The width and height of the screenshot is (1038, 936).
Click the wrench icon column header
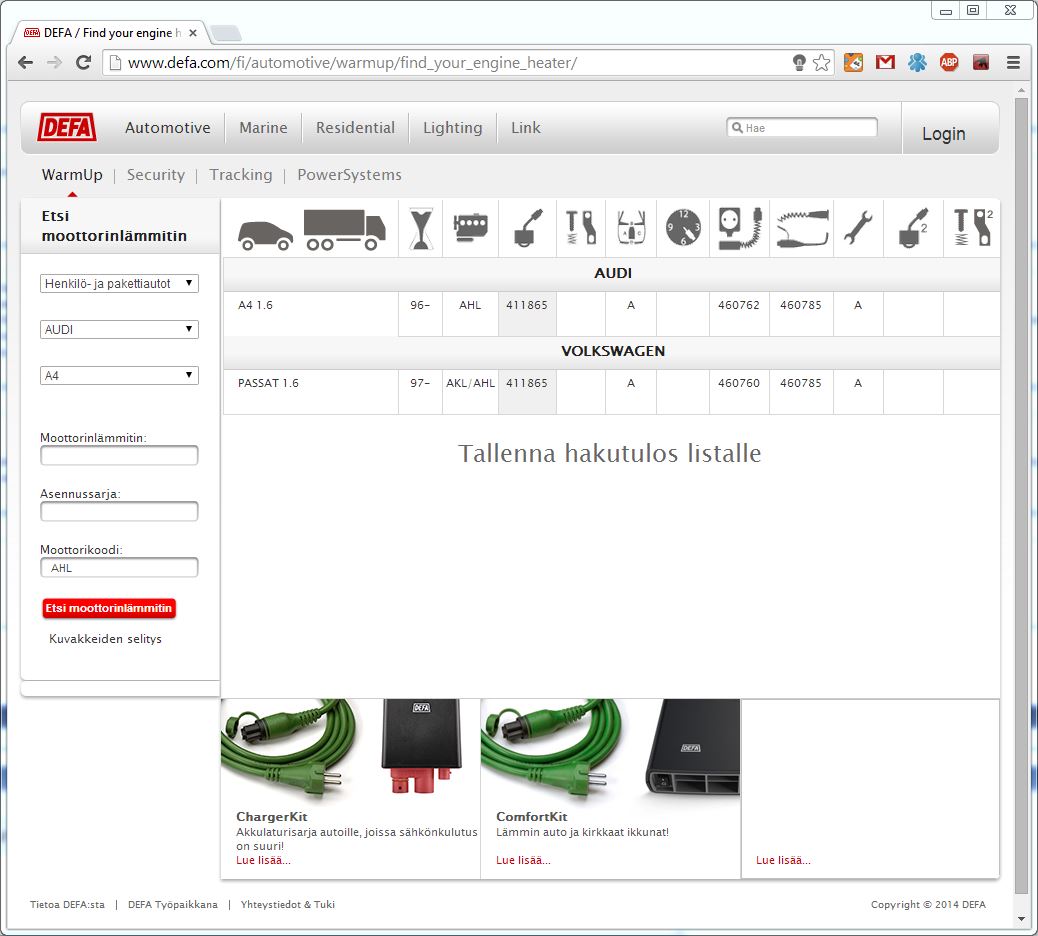(x=858, y=229)
